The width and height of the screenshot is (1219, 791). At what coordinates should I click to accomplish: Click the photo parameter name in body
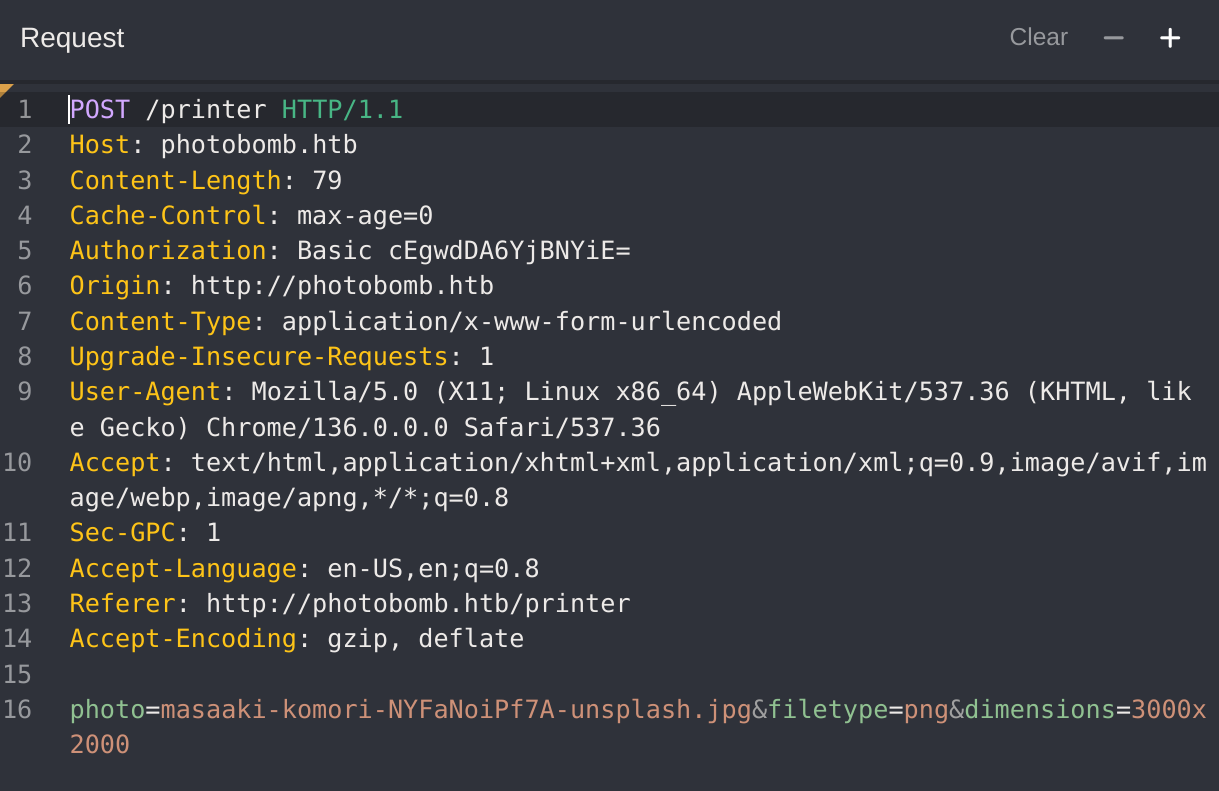(107, 710)
